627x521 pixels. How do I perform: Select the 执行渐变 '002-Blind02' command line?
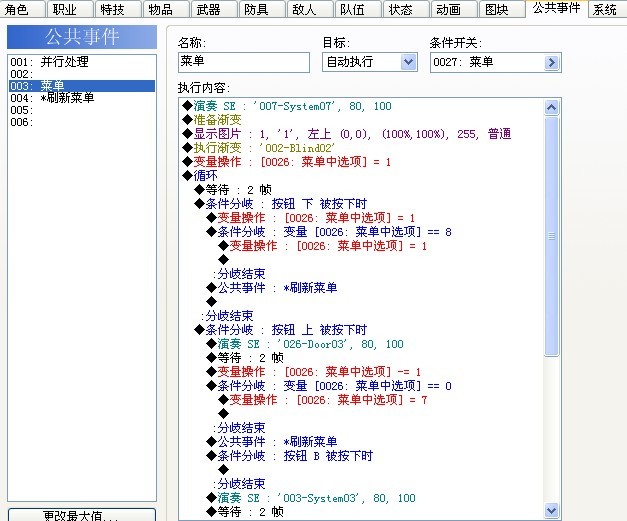click(x=259, y=148)
